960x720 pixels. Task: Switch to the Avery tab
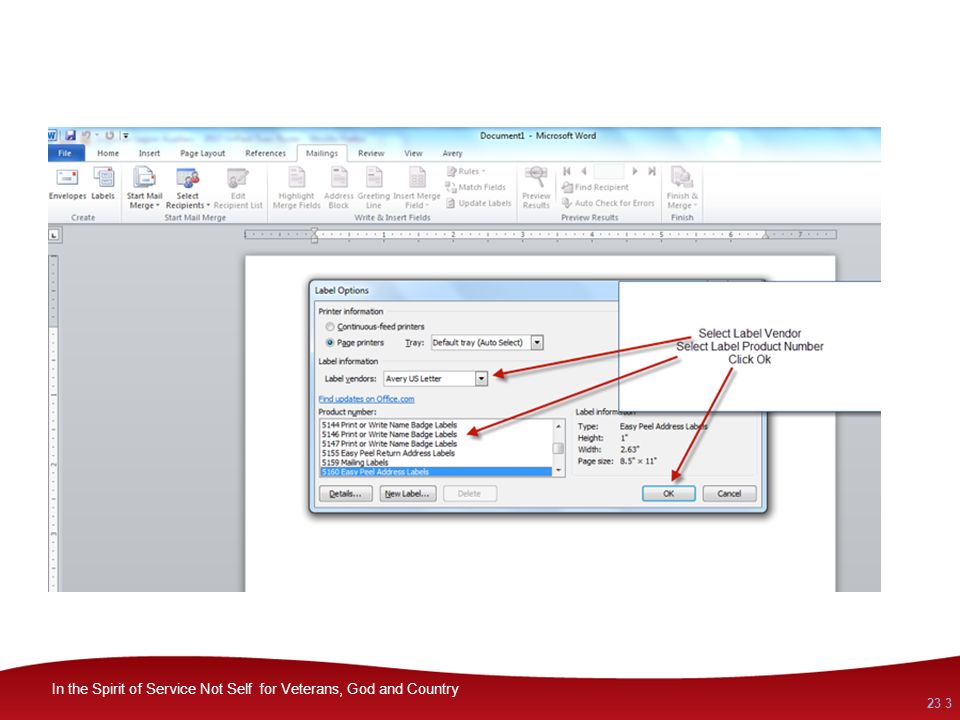(x=452, y=153)
